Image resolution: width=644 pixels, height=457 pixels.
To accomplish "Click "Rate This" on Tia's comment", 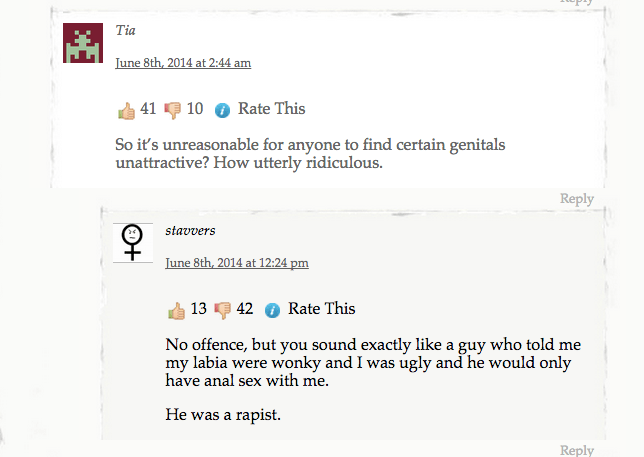I will point(271,109).
